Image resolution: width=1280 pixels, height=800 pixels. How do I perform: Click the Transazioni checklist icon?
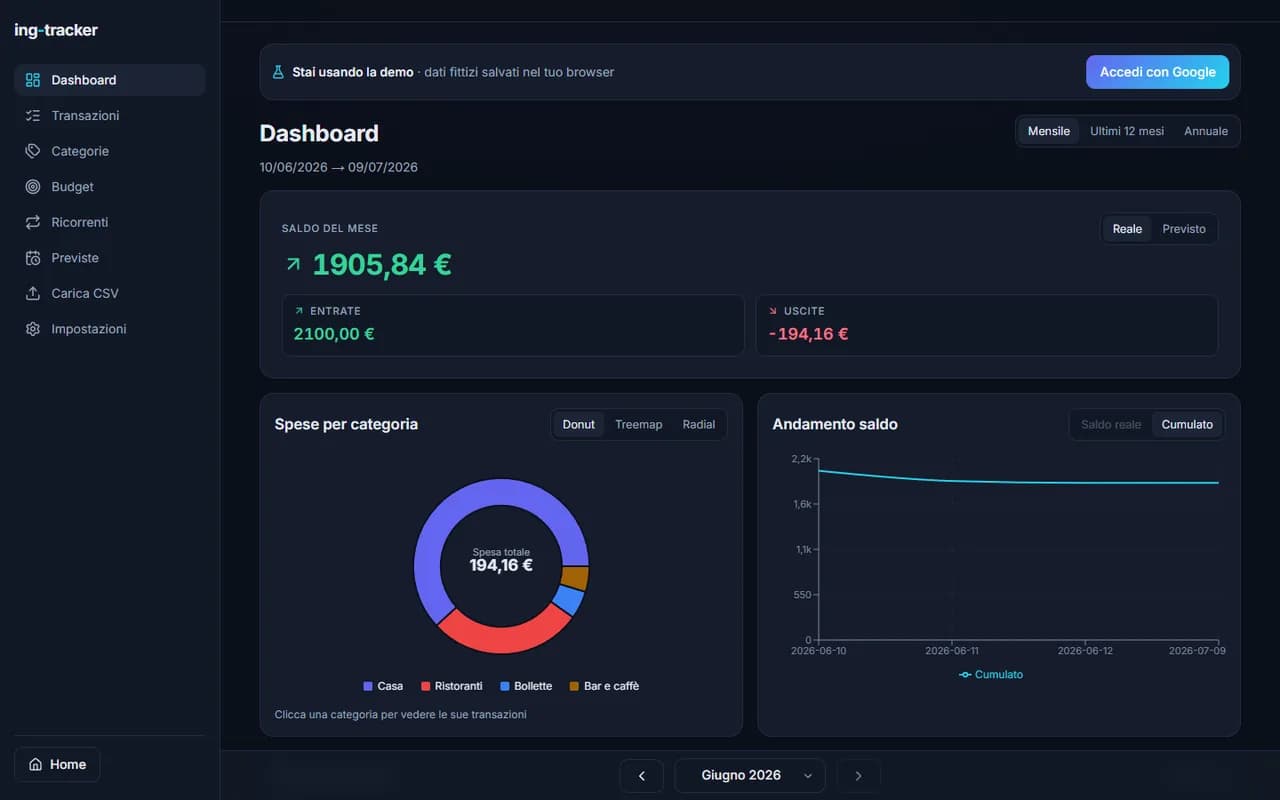pos(33,116)
